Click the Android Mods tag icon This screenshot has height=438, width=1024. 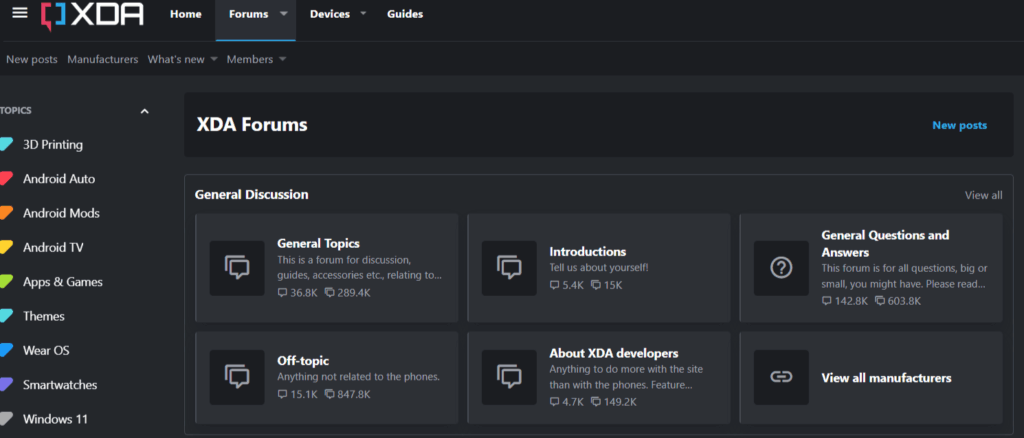6,213
